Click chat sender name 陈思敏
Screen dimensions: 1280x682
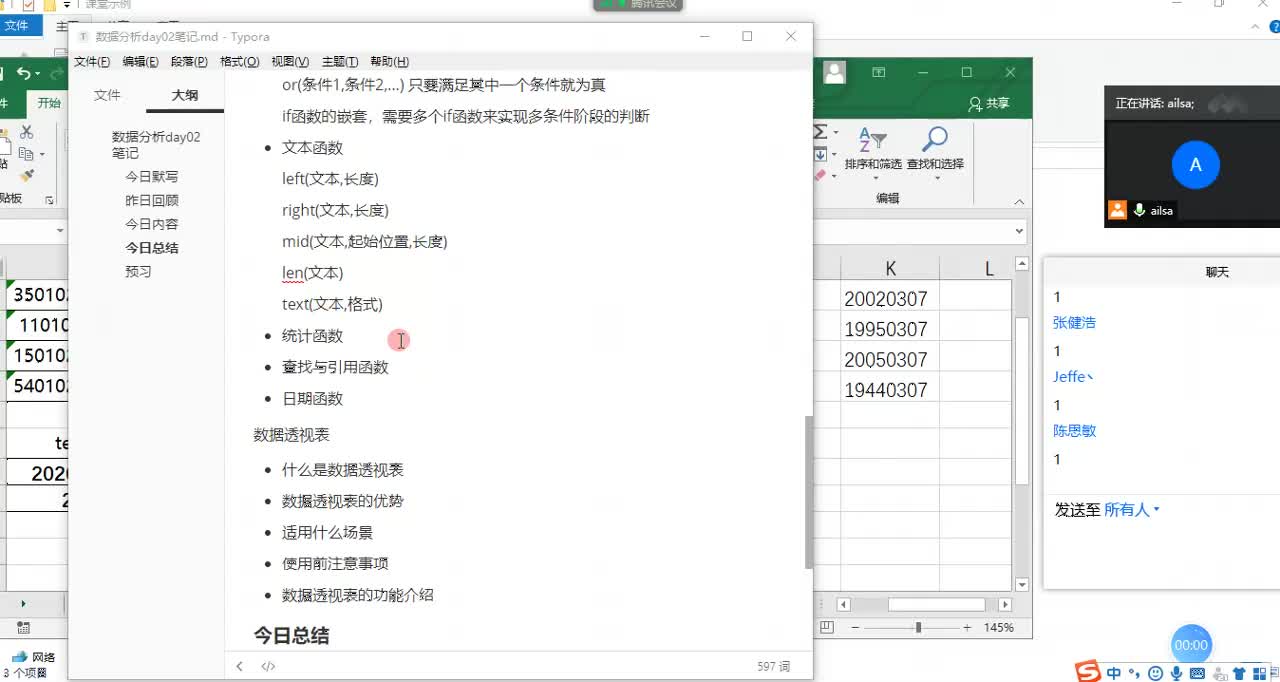pos(1075,431)
